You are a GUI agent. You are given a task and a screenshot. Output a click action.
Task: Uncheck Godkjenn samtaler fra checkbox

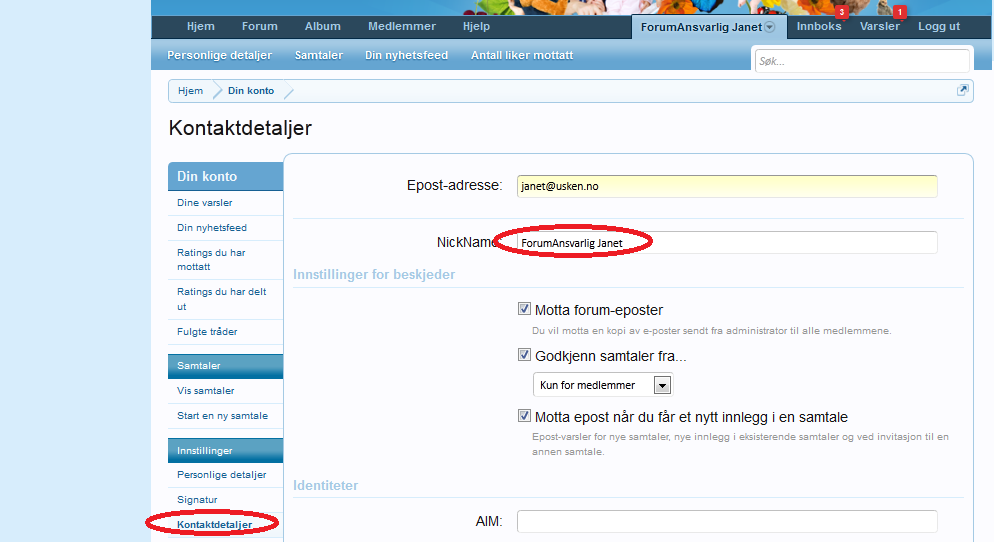click(524, 355)
